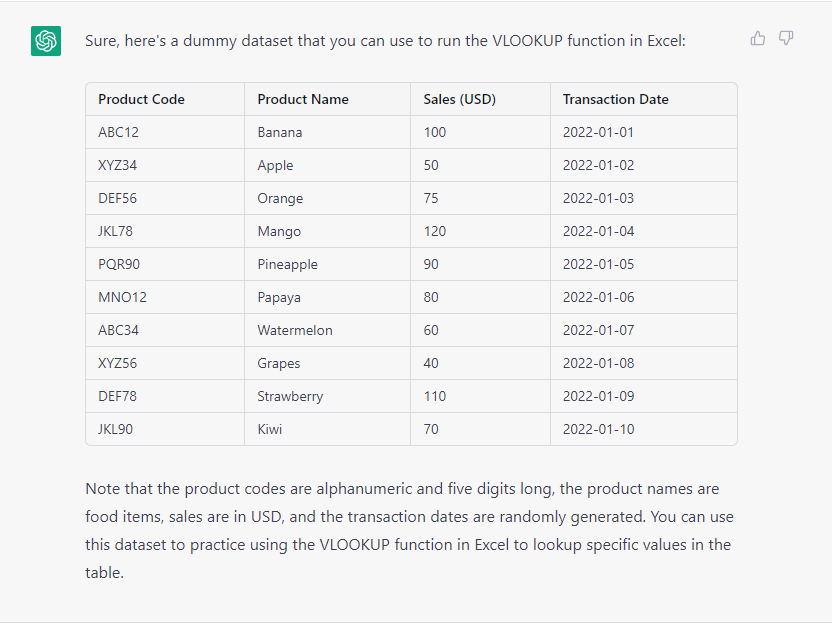The image size is (832, 628).
Task: Click the XYZ34 cell in the table
Action: [x=118, y=165]
